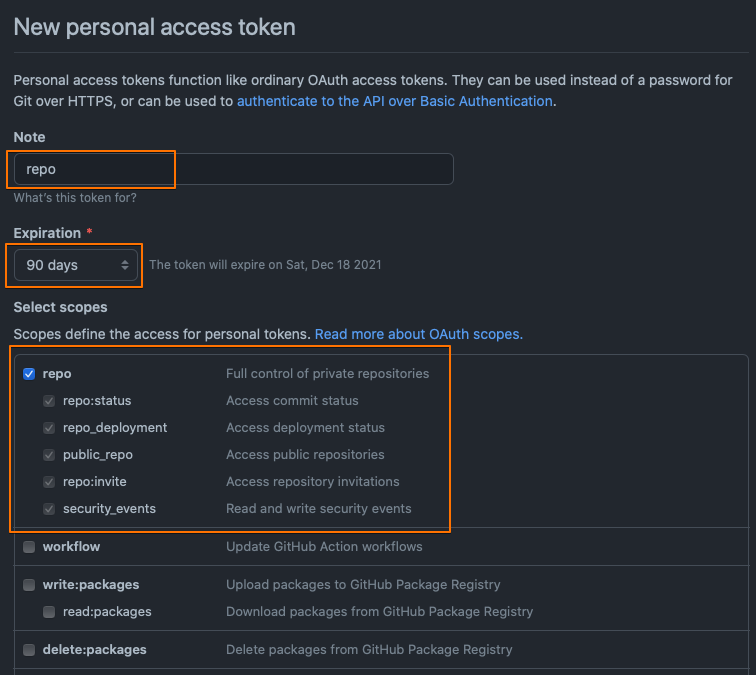Image resolution: width=756 pixels, height=675 pixels.
Task: Check the write:packages scope
Action: 29,585
